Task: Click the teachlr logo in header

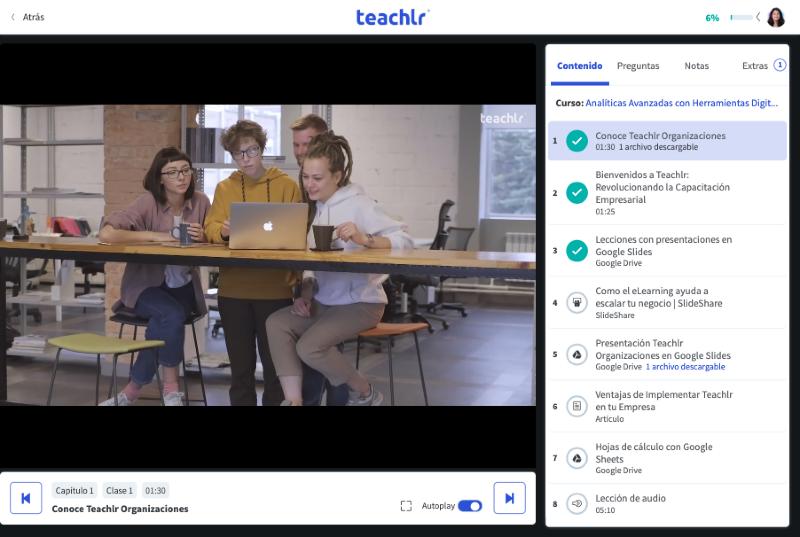Action: (x=392, y=17)
